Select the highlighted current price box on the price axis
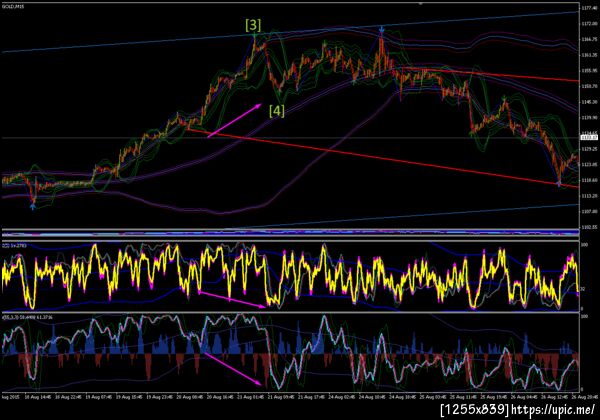 (x=589, y=137)
